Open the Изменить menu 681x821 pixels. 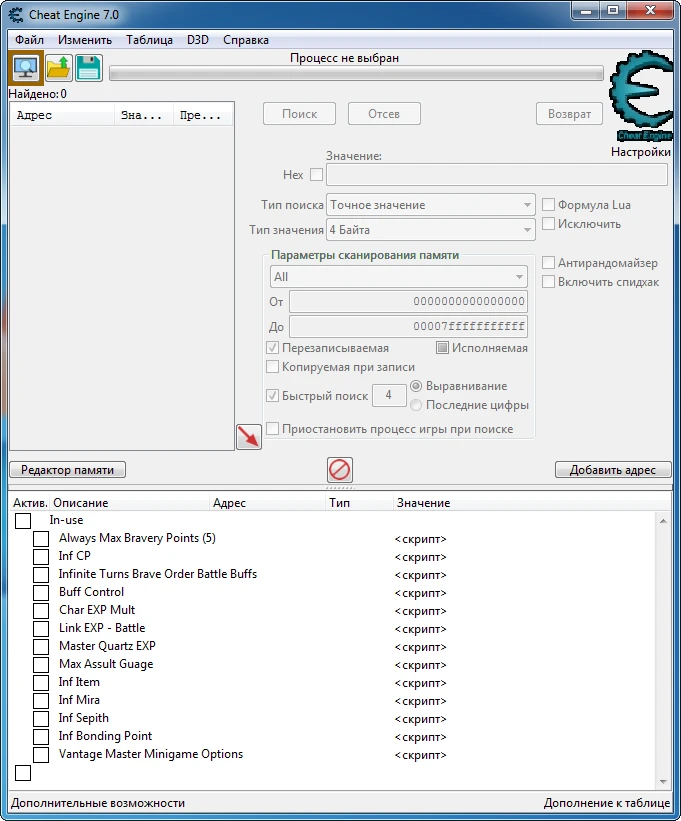point(85,40)
